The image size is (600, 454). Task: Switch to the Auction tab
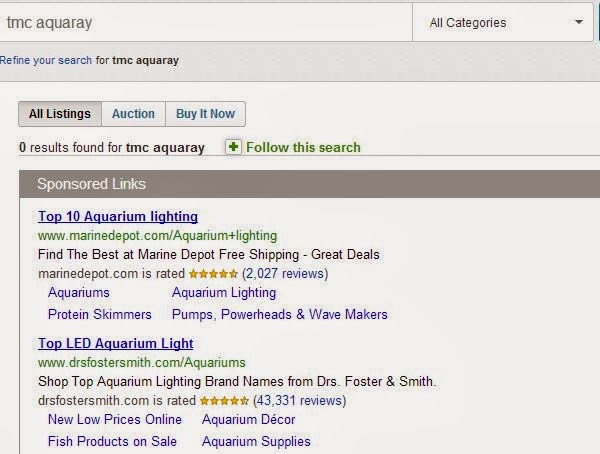point(133,114)
